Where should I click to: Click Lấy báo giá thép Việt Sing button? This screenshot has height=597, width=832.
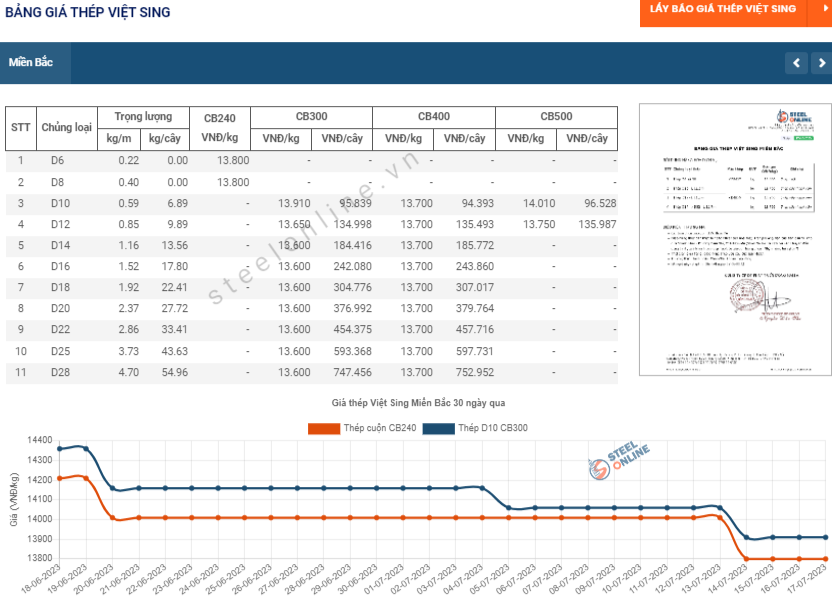pyautogui.click(x=723, y=11)
